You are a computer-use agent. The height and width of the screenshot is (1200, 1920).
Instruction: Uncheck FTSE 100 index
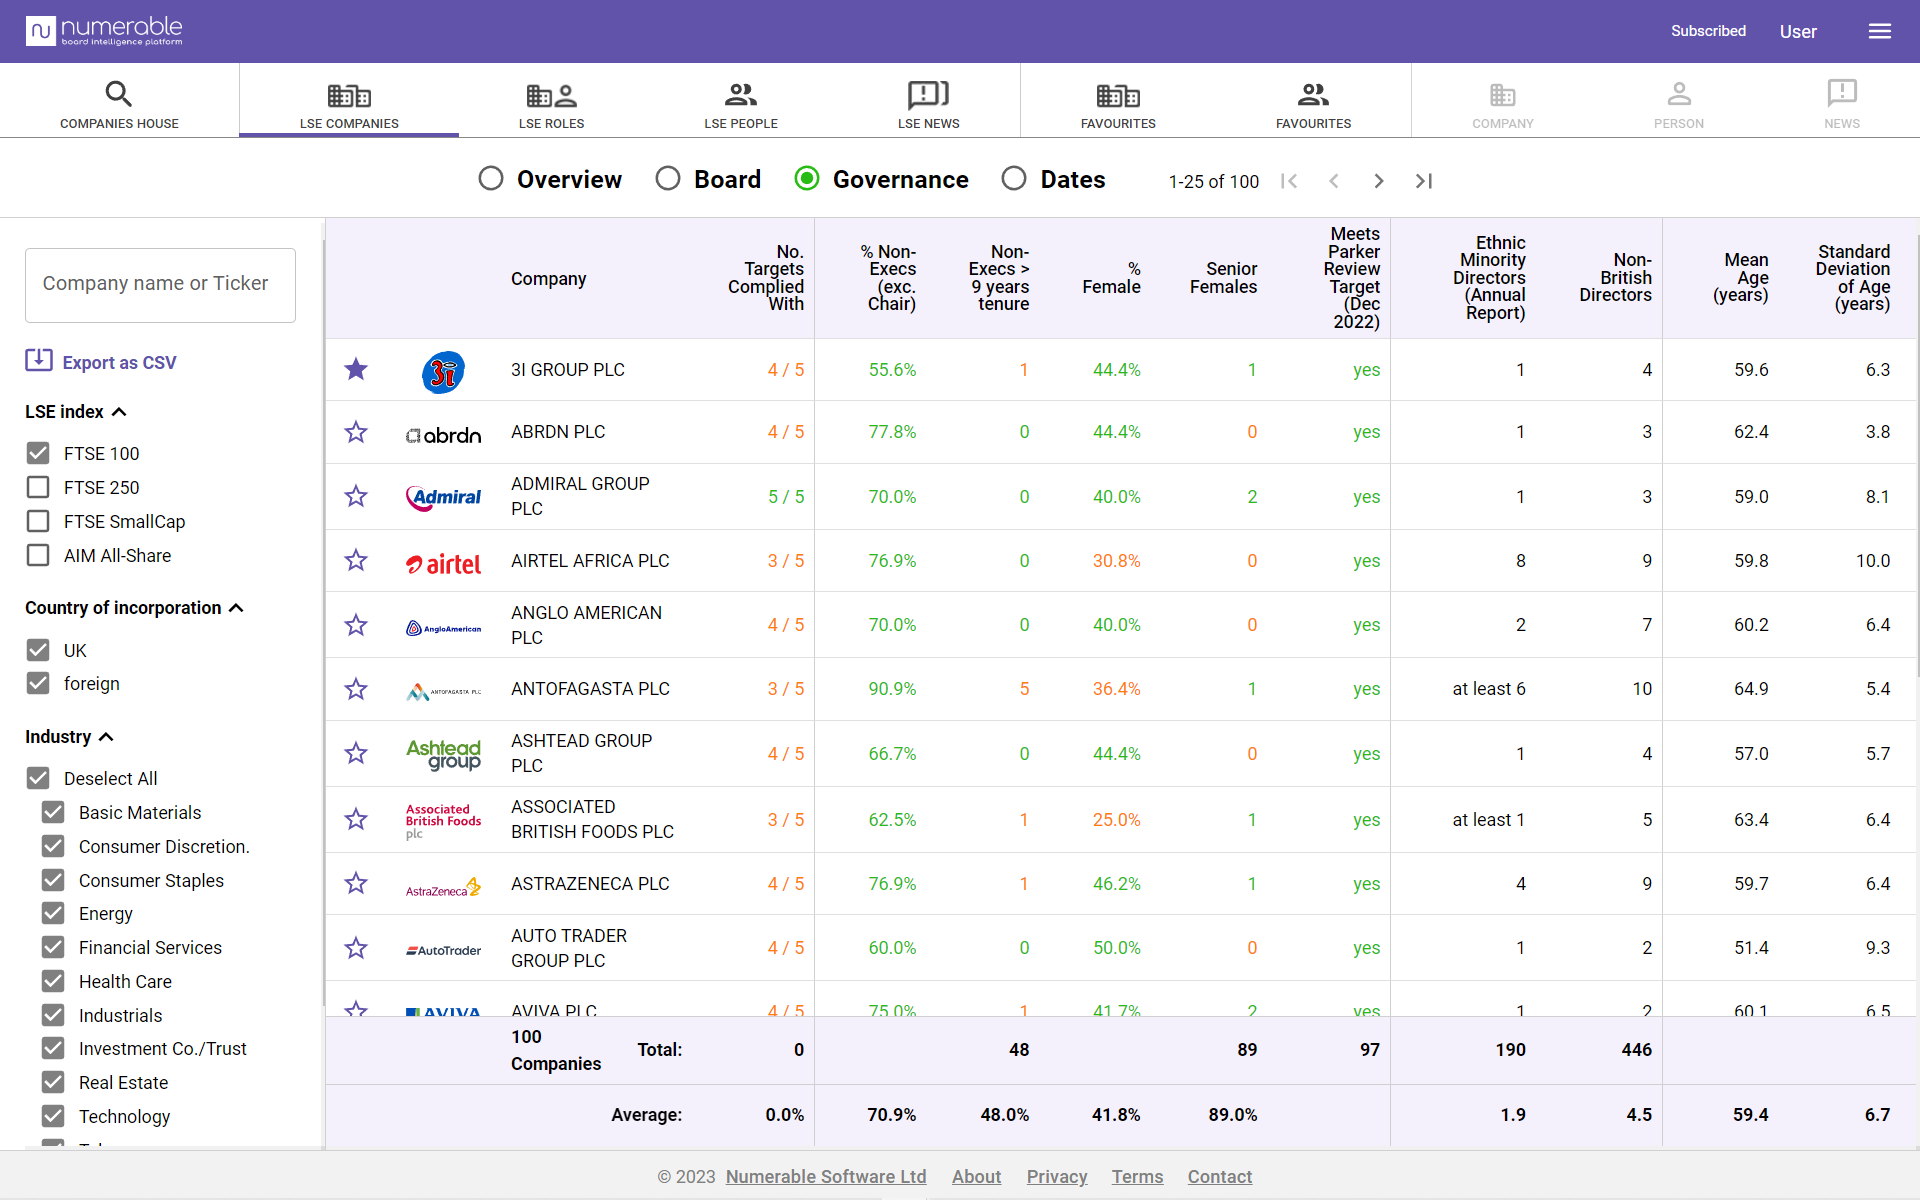[38, 453]
